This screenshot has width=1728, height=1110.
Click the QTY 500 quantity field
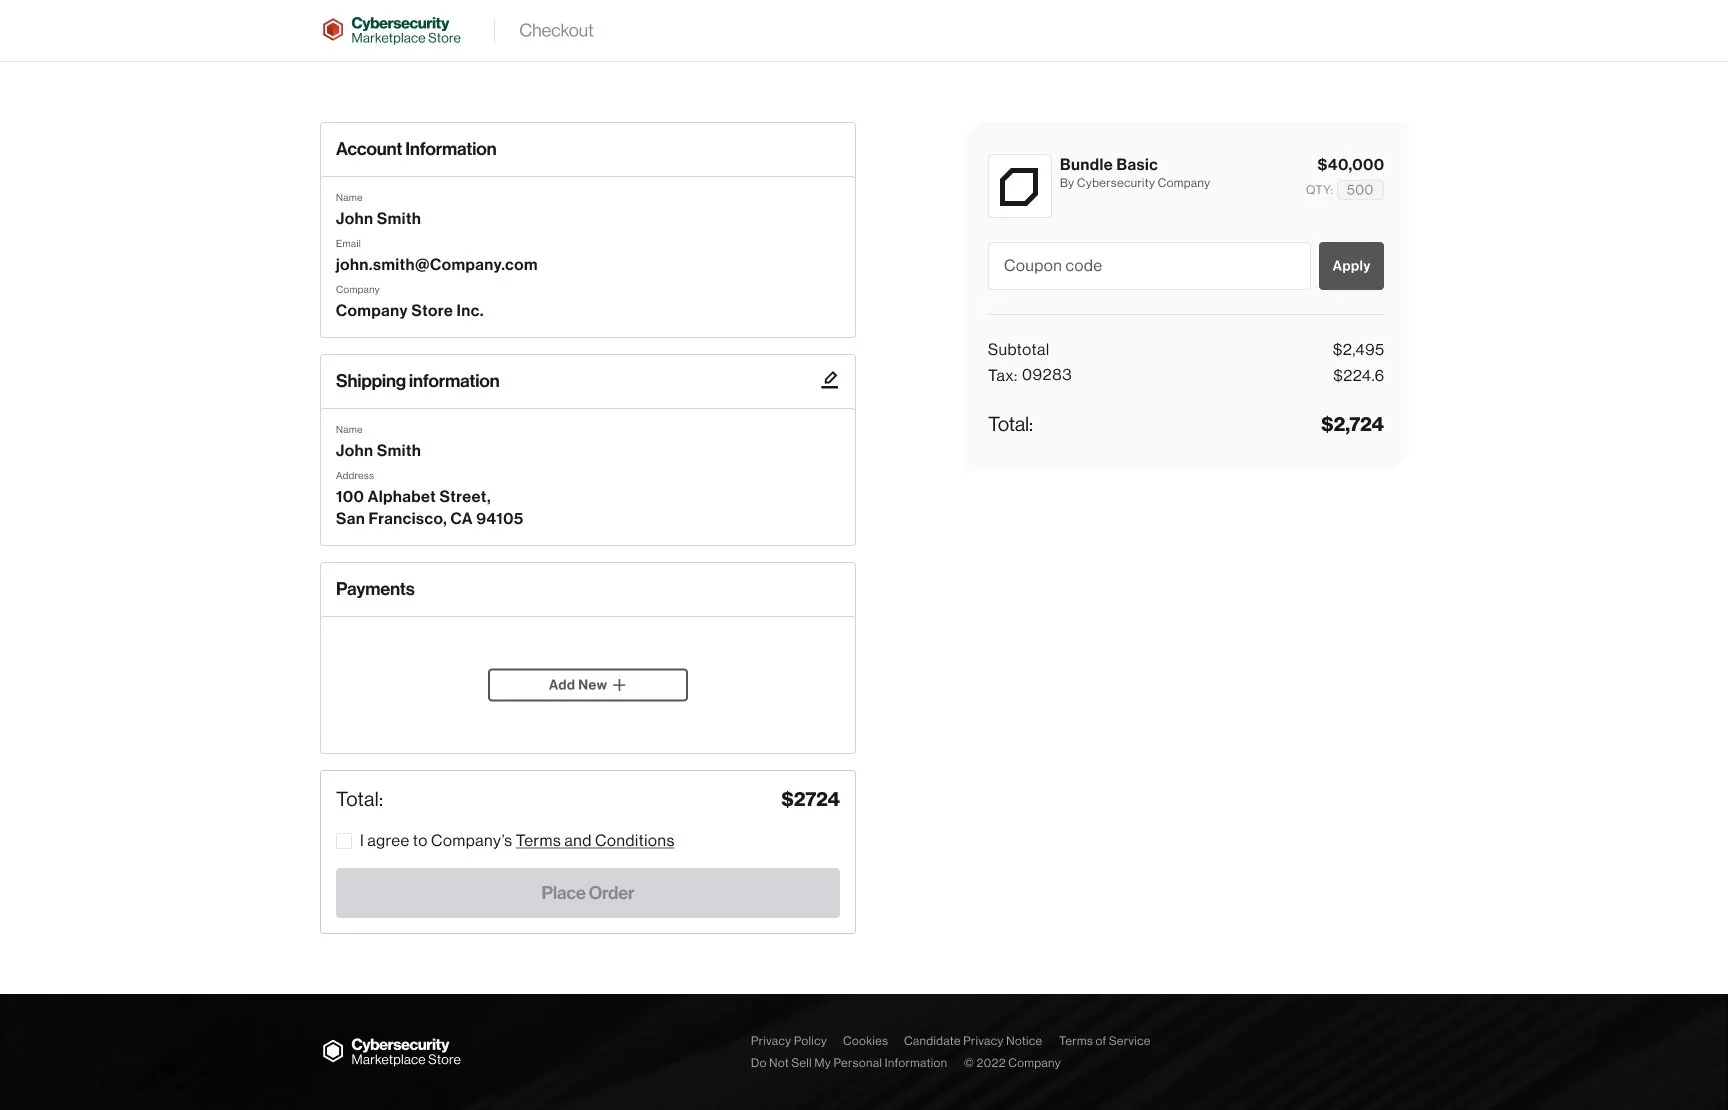pos(1360,190)
